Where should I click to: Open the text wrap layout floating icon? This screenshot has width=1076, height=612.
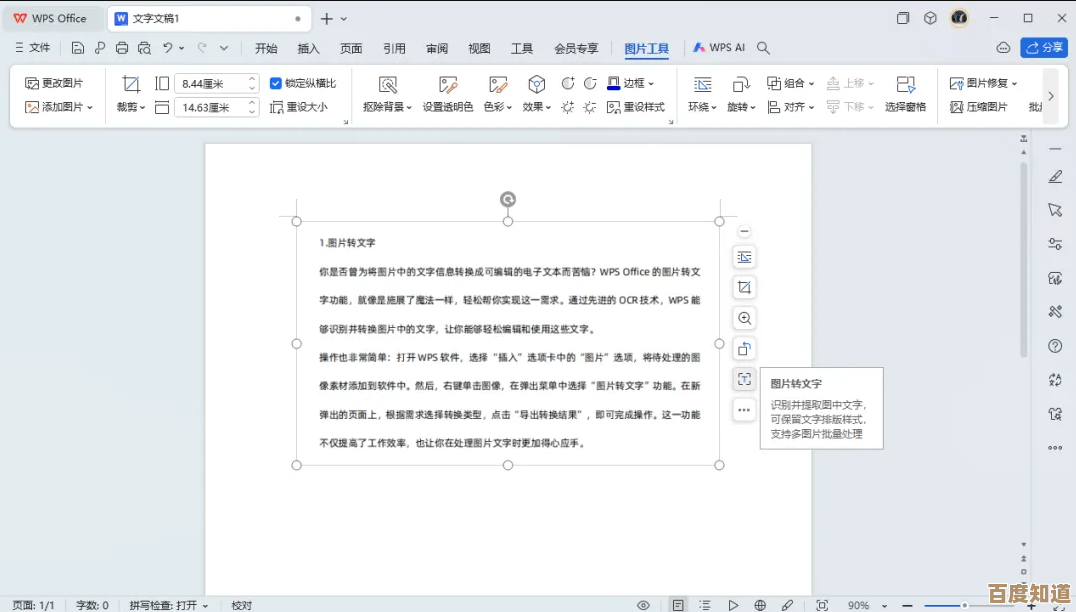(x=744, y=257)
